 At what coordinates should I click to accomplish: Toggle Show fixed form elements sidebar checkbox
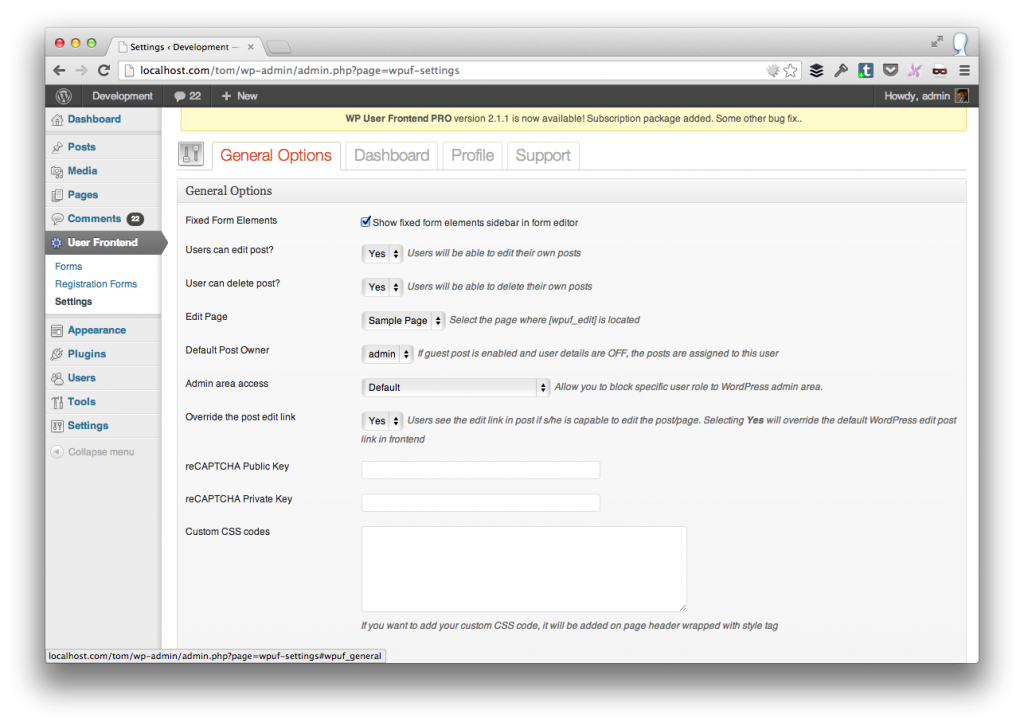[x=366, y=222]
